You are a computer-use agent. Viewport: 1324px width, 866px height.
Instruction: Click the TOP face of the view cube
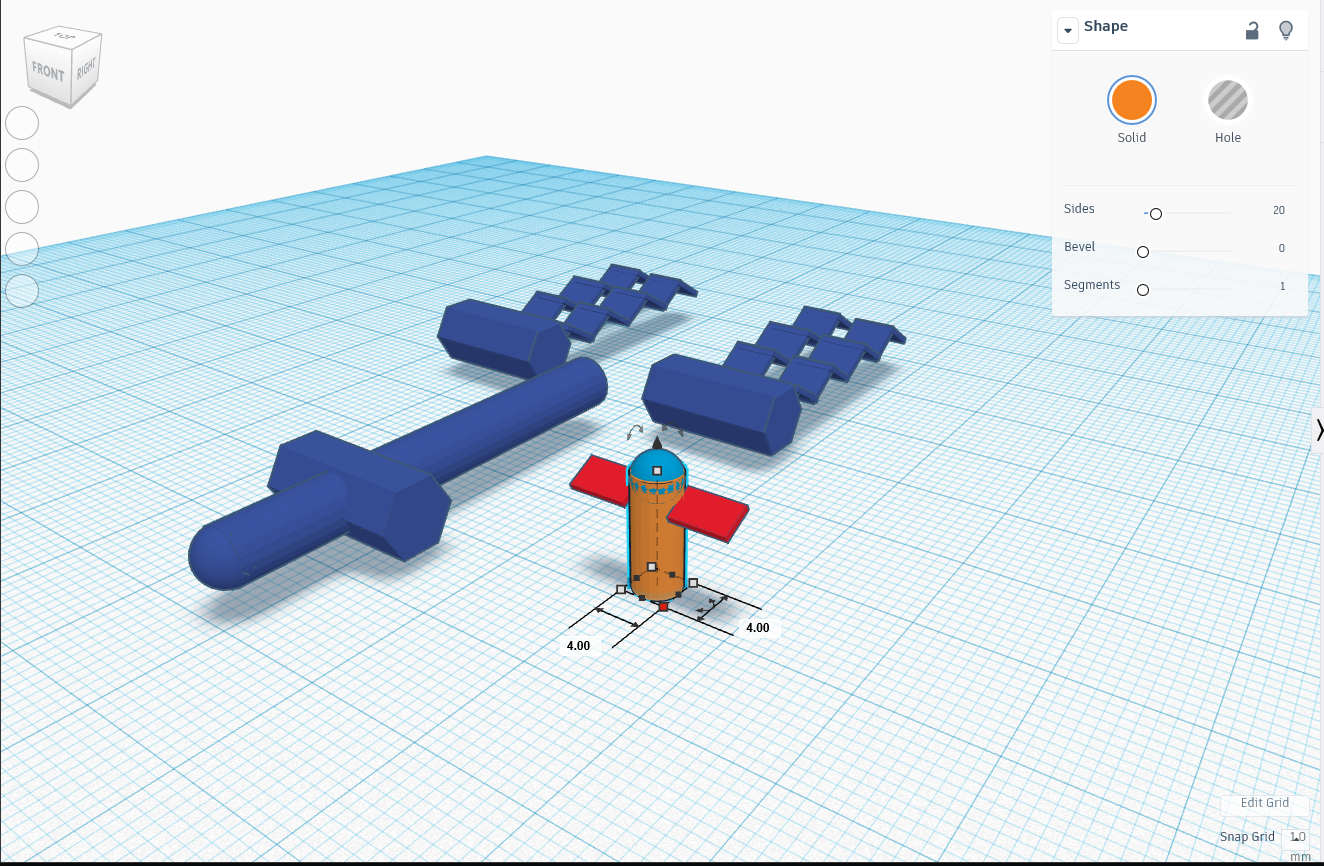65,37
